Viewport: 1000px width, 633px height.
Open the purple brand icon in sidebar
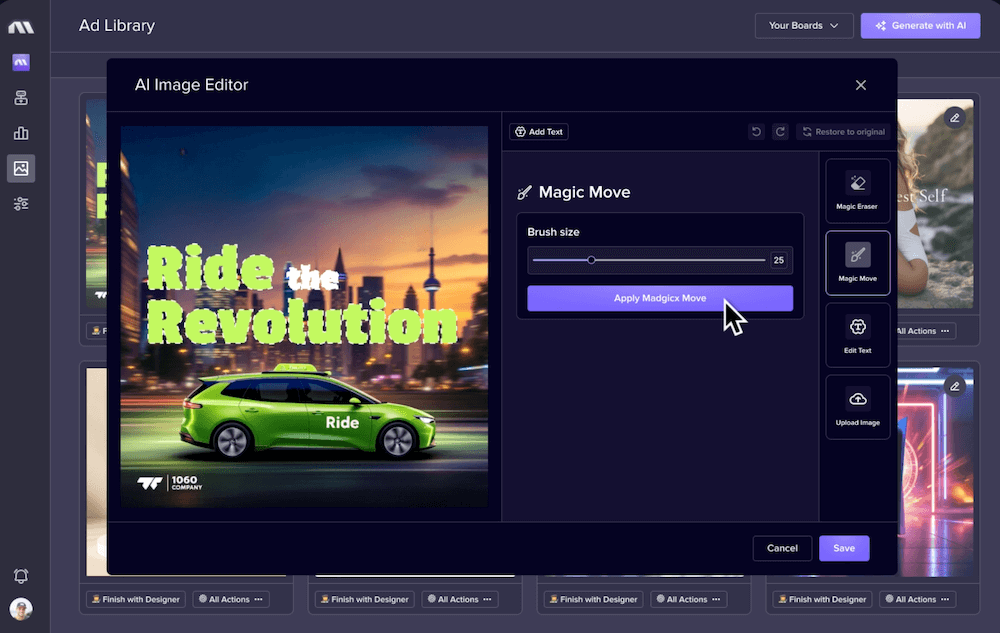[21, 62]
